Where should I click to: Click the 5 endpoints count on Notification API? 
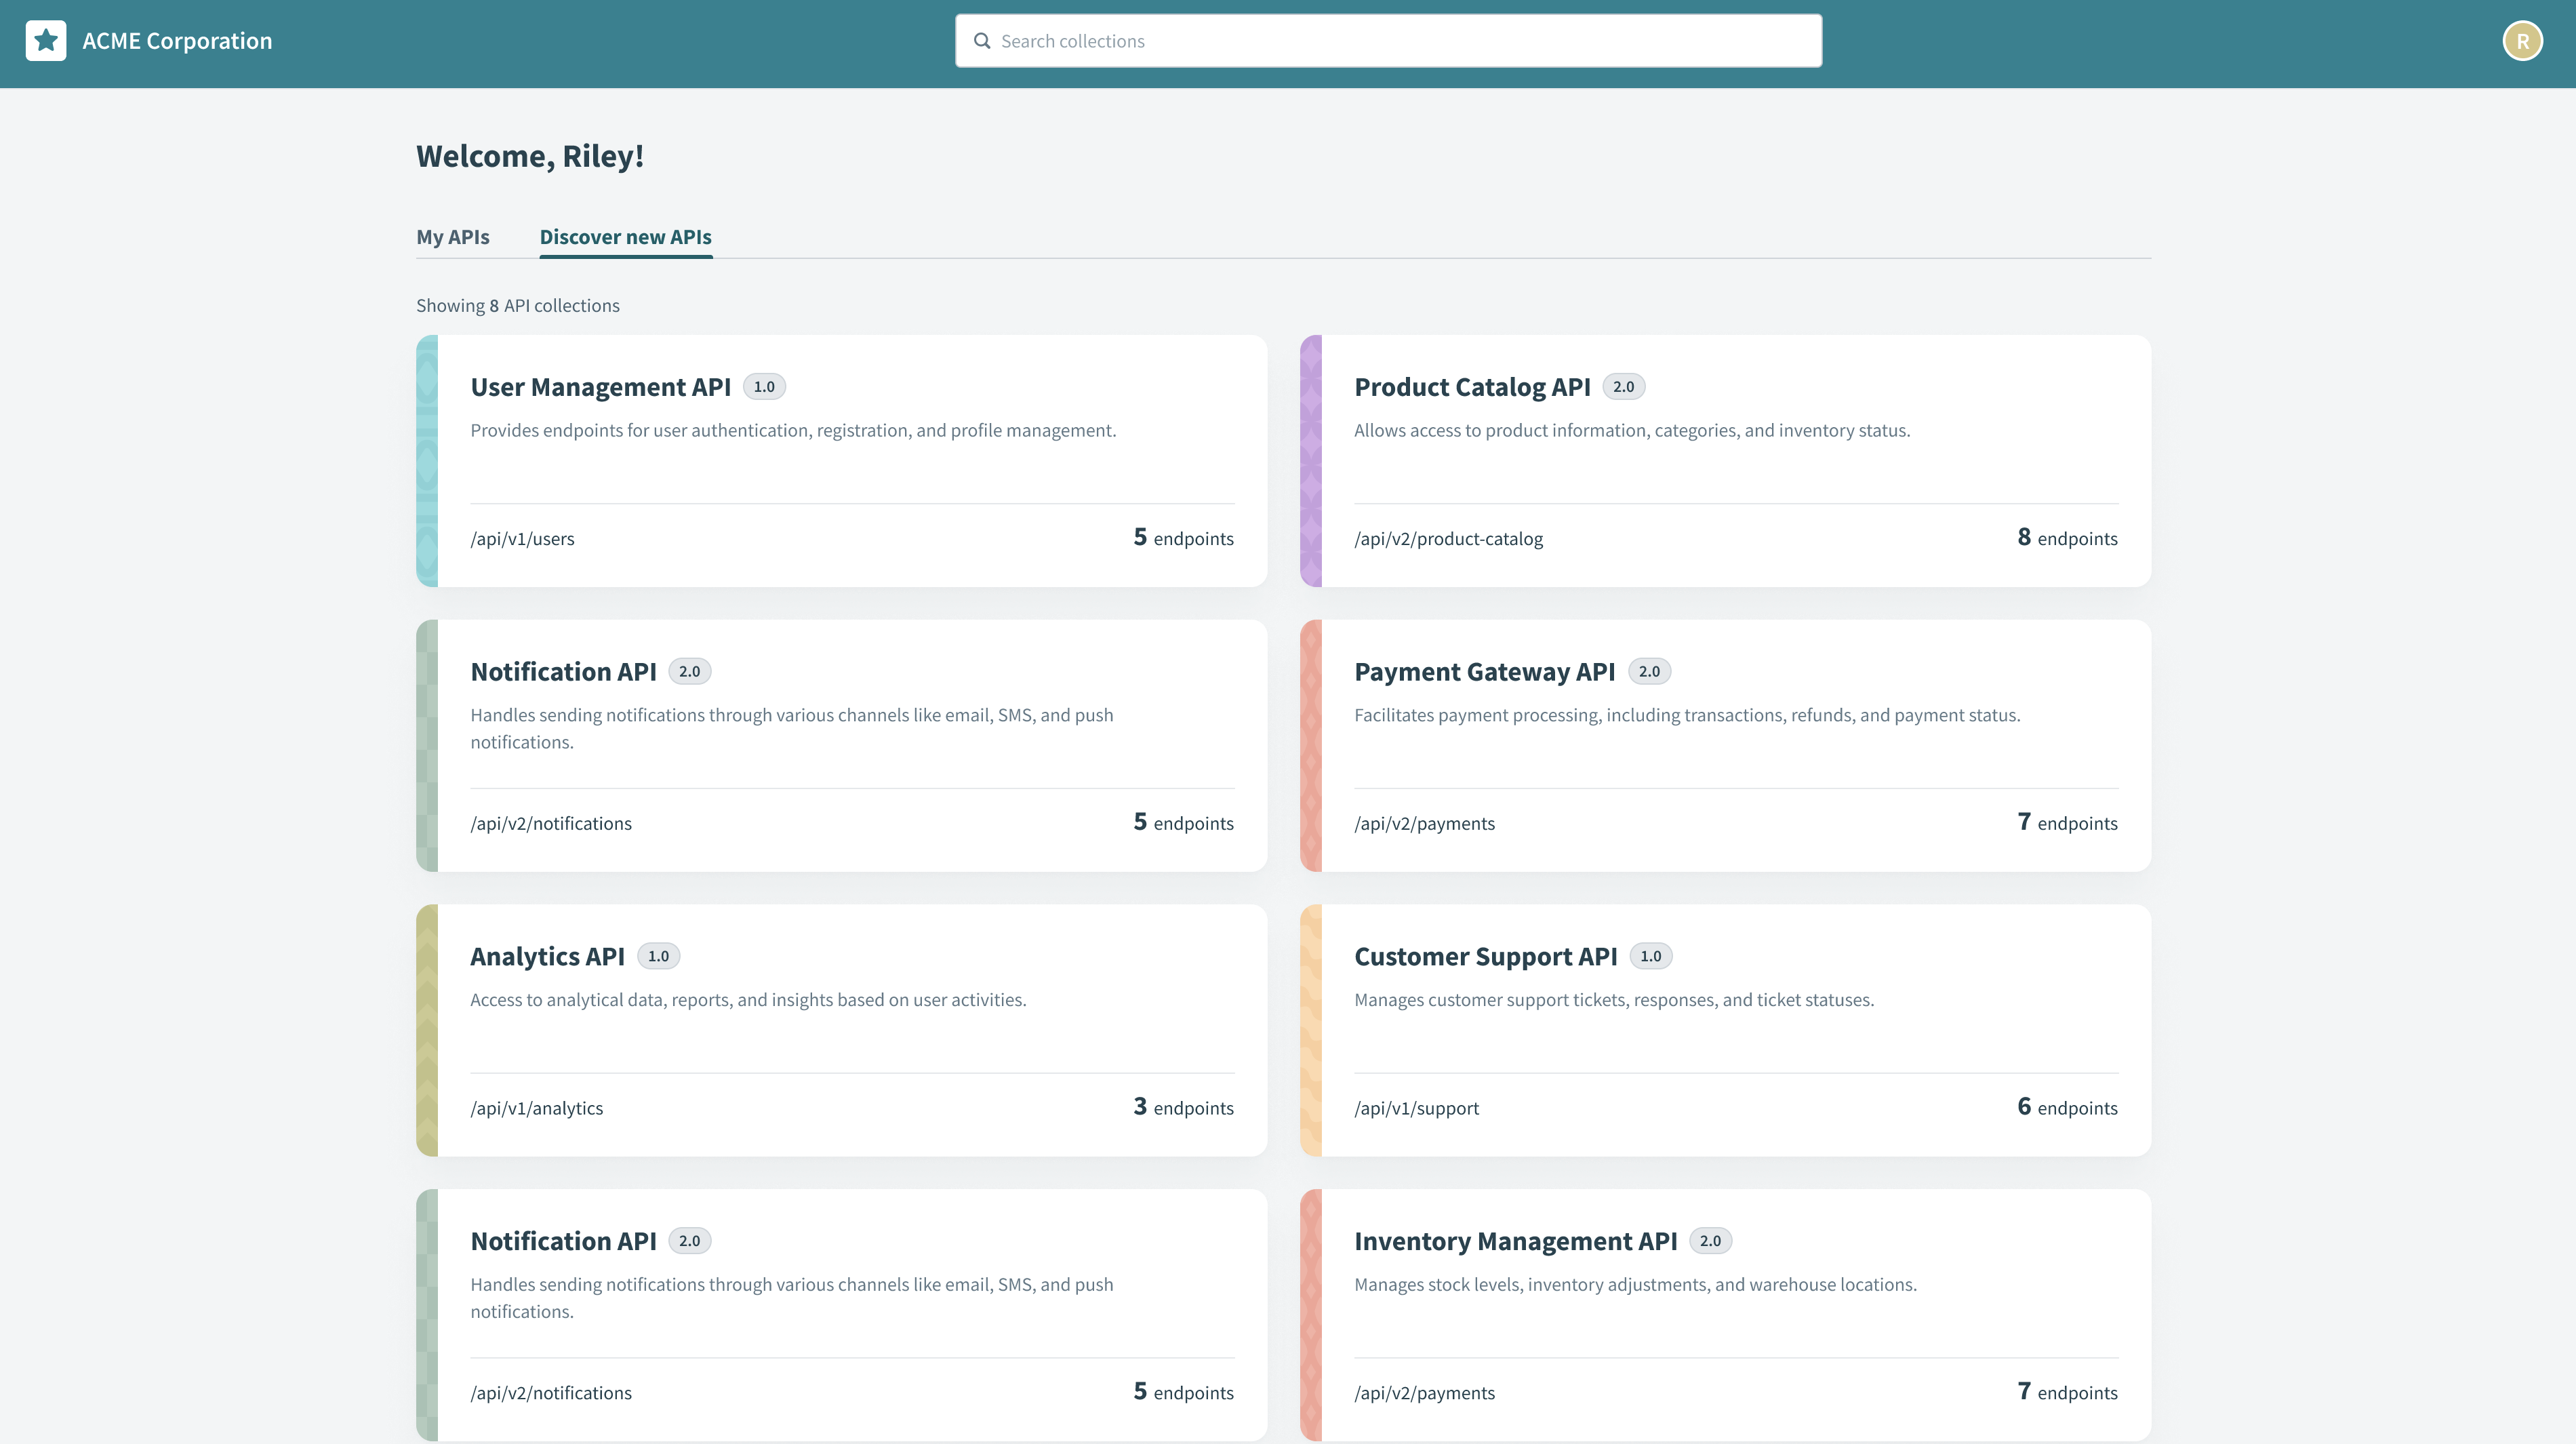point(1184,822)
